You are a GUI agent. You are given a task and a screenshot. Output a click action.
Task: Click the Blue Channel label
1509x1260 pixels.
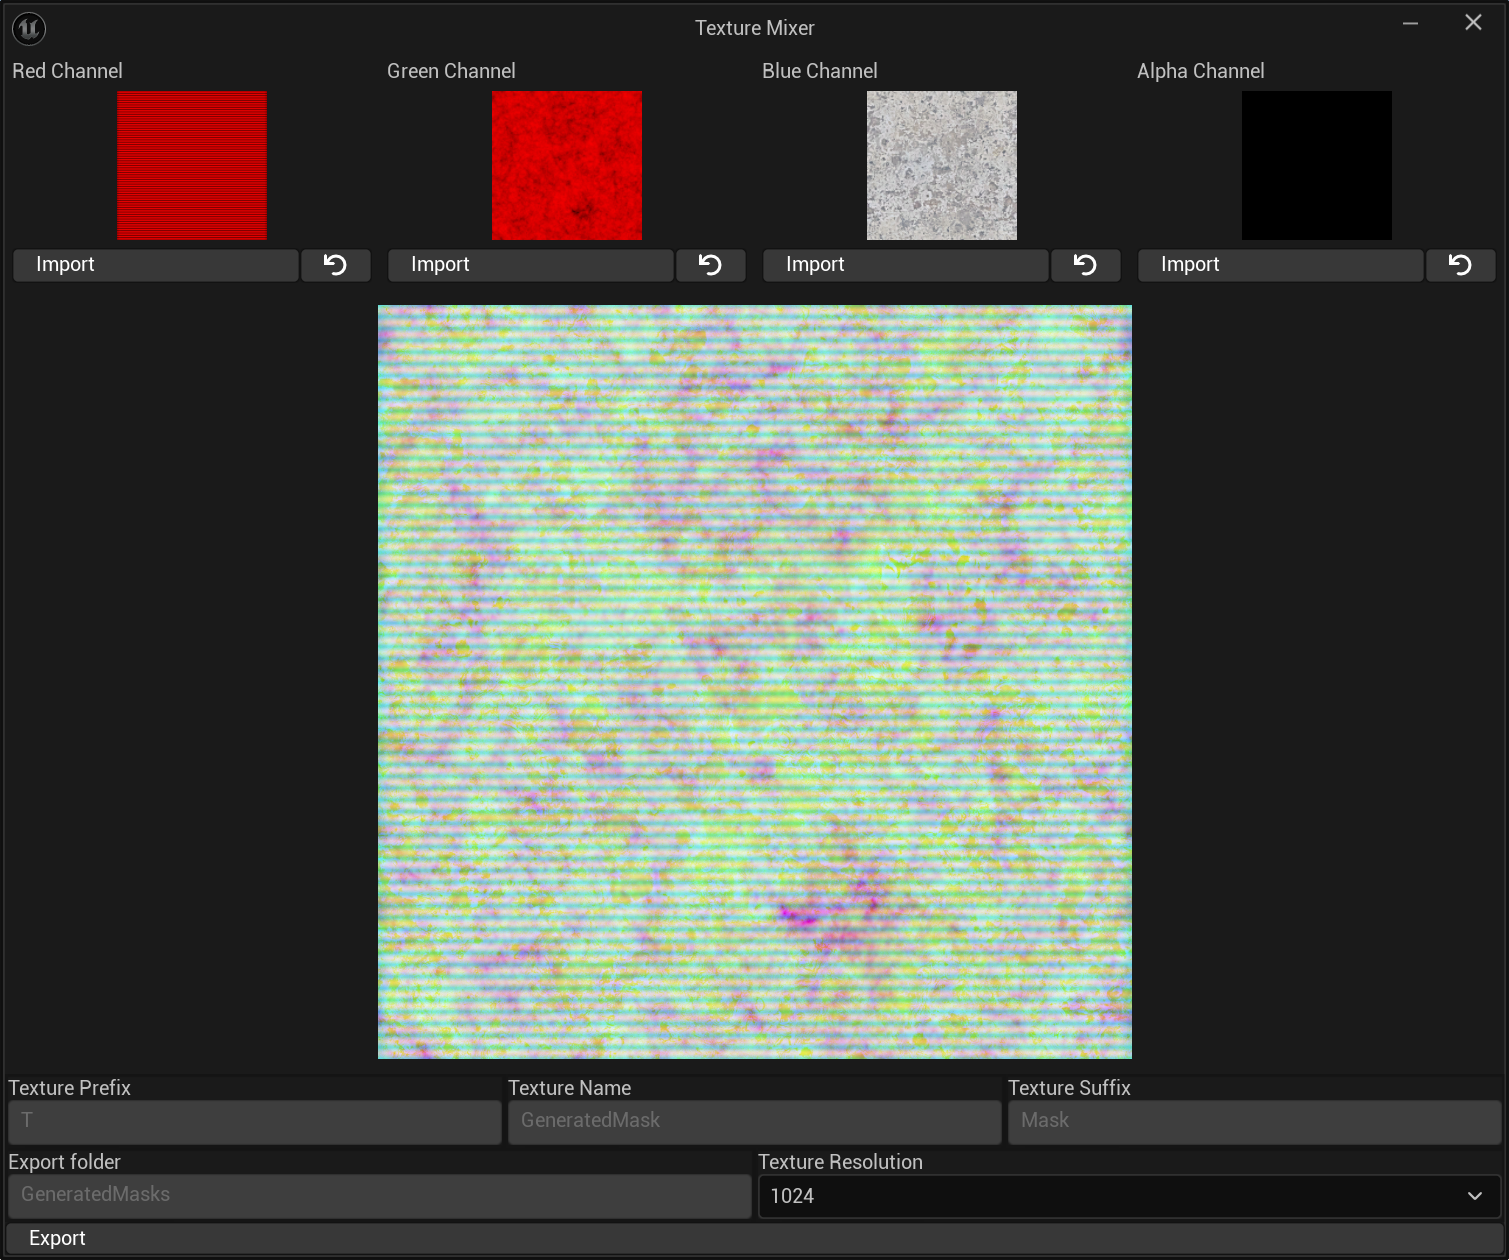[820, 71]
